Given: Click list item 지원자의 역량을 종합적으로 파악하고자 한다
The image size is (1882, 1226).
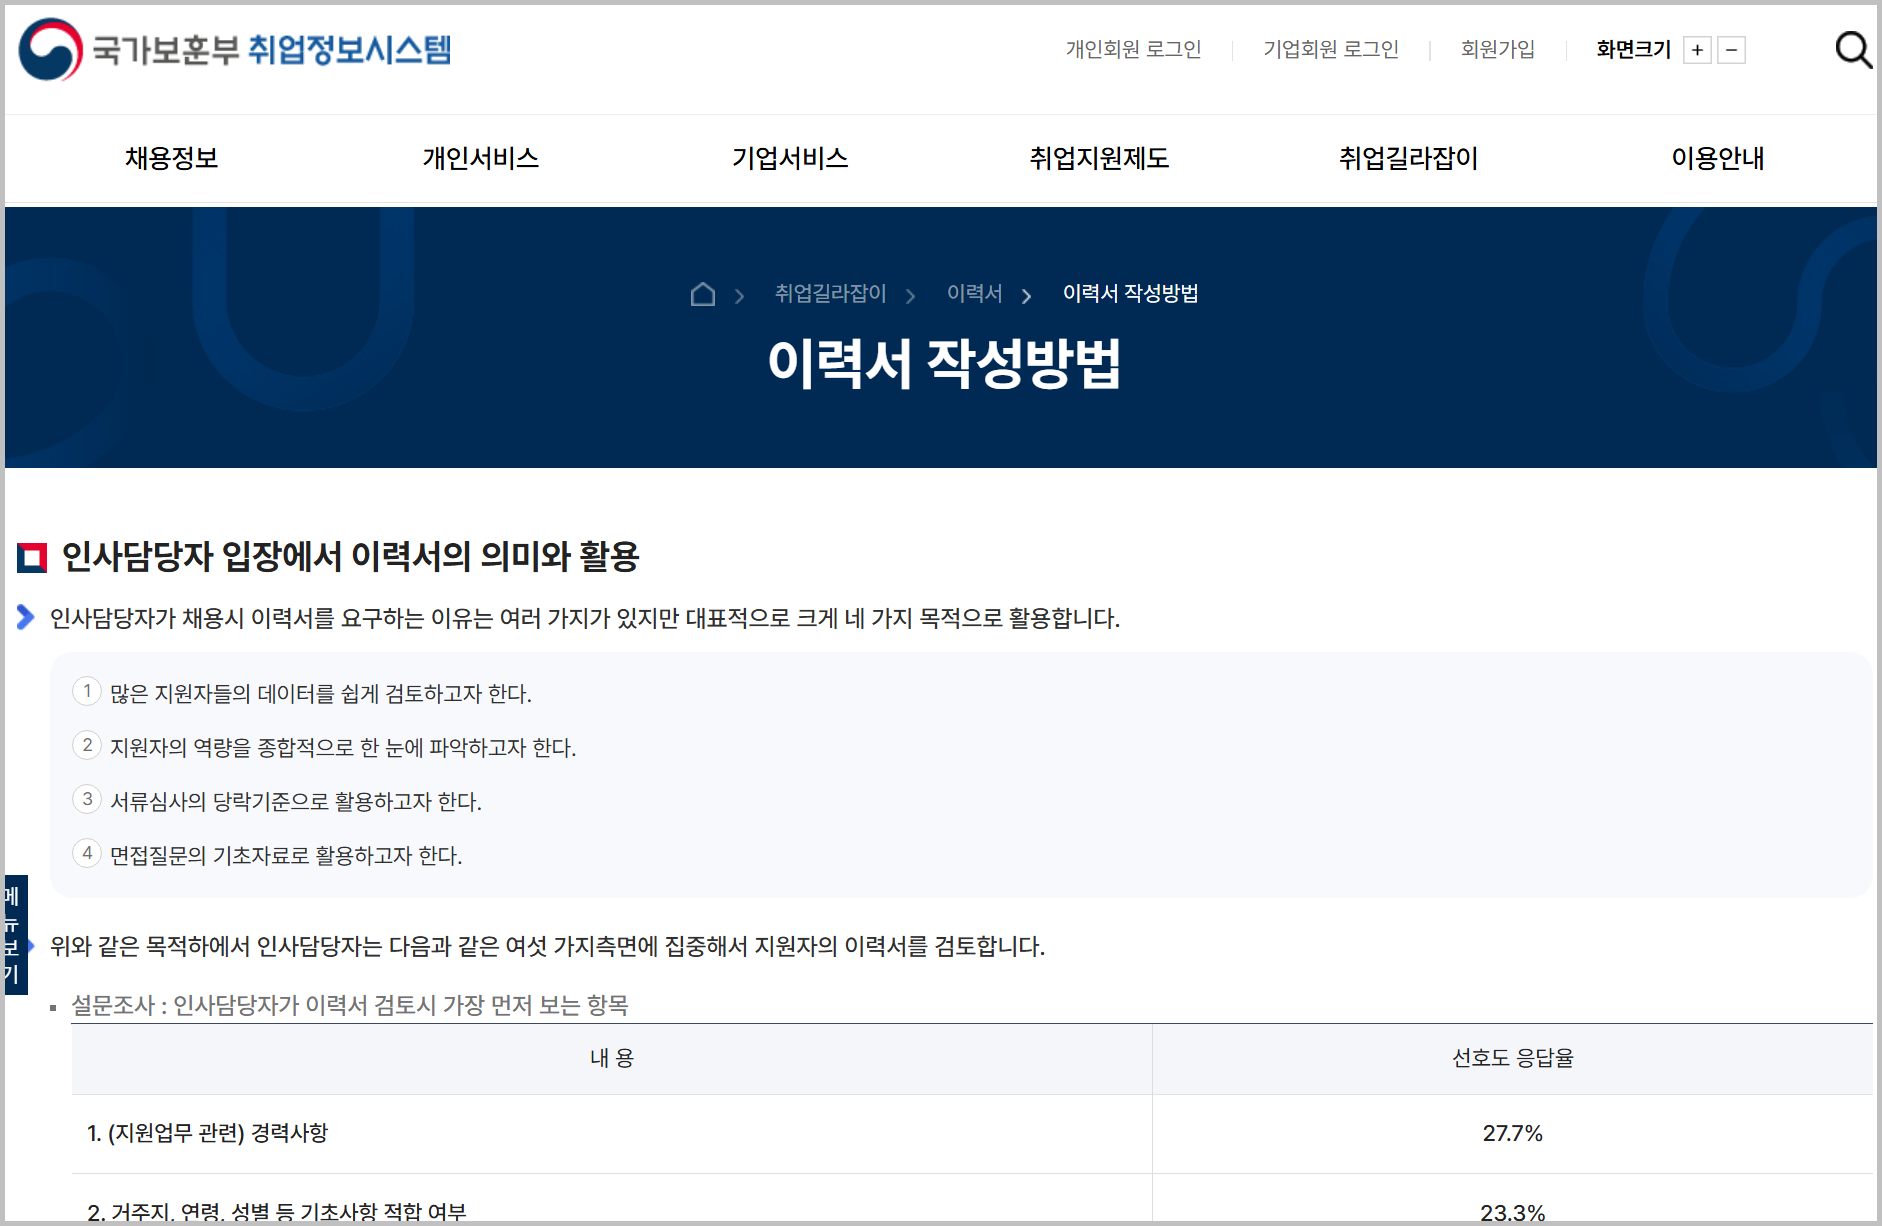Looking at the screenshot, I should pos(343,748).
